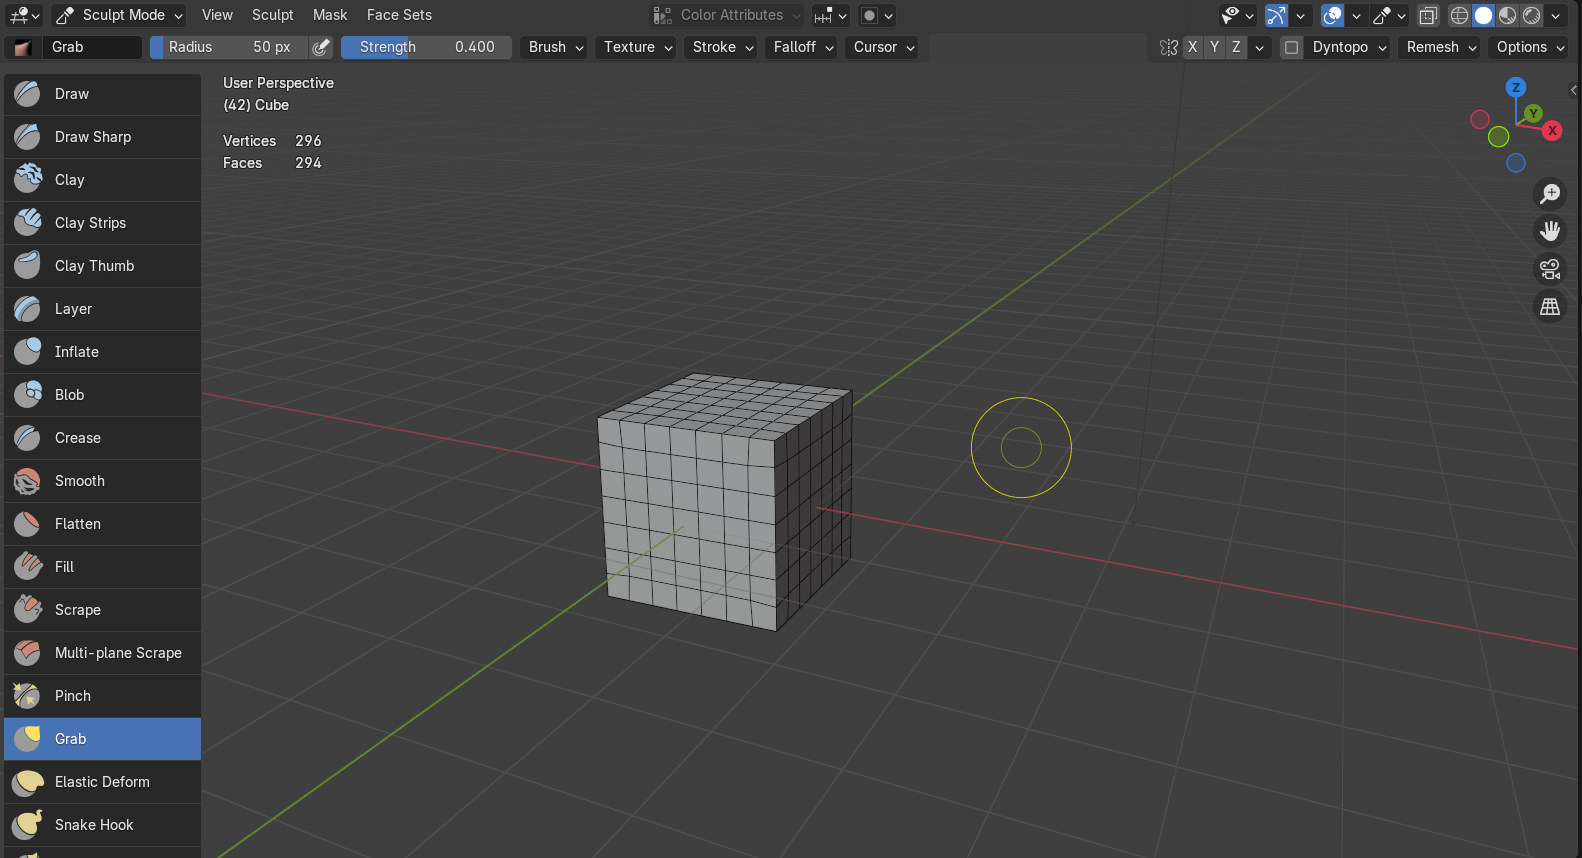Open the Falloff settings dropdown
Image resolution: width=1582 pixels, height=858 pixels.
coord(801,47)
